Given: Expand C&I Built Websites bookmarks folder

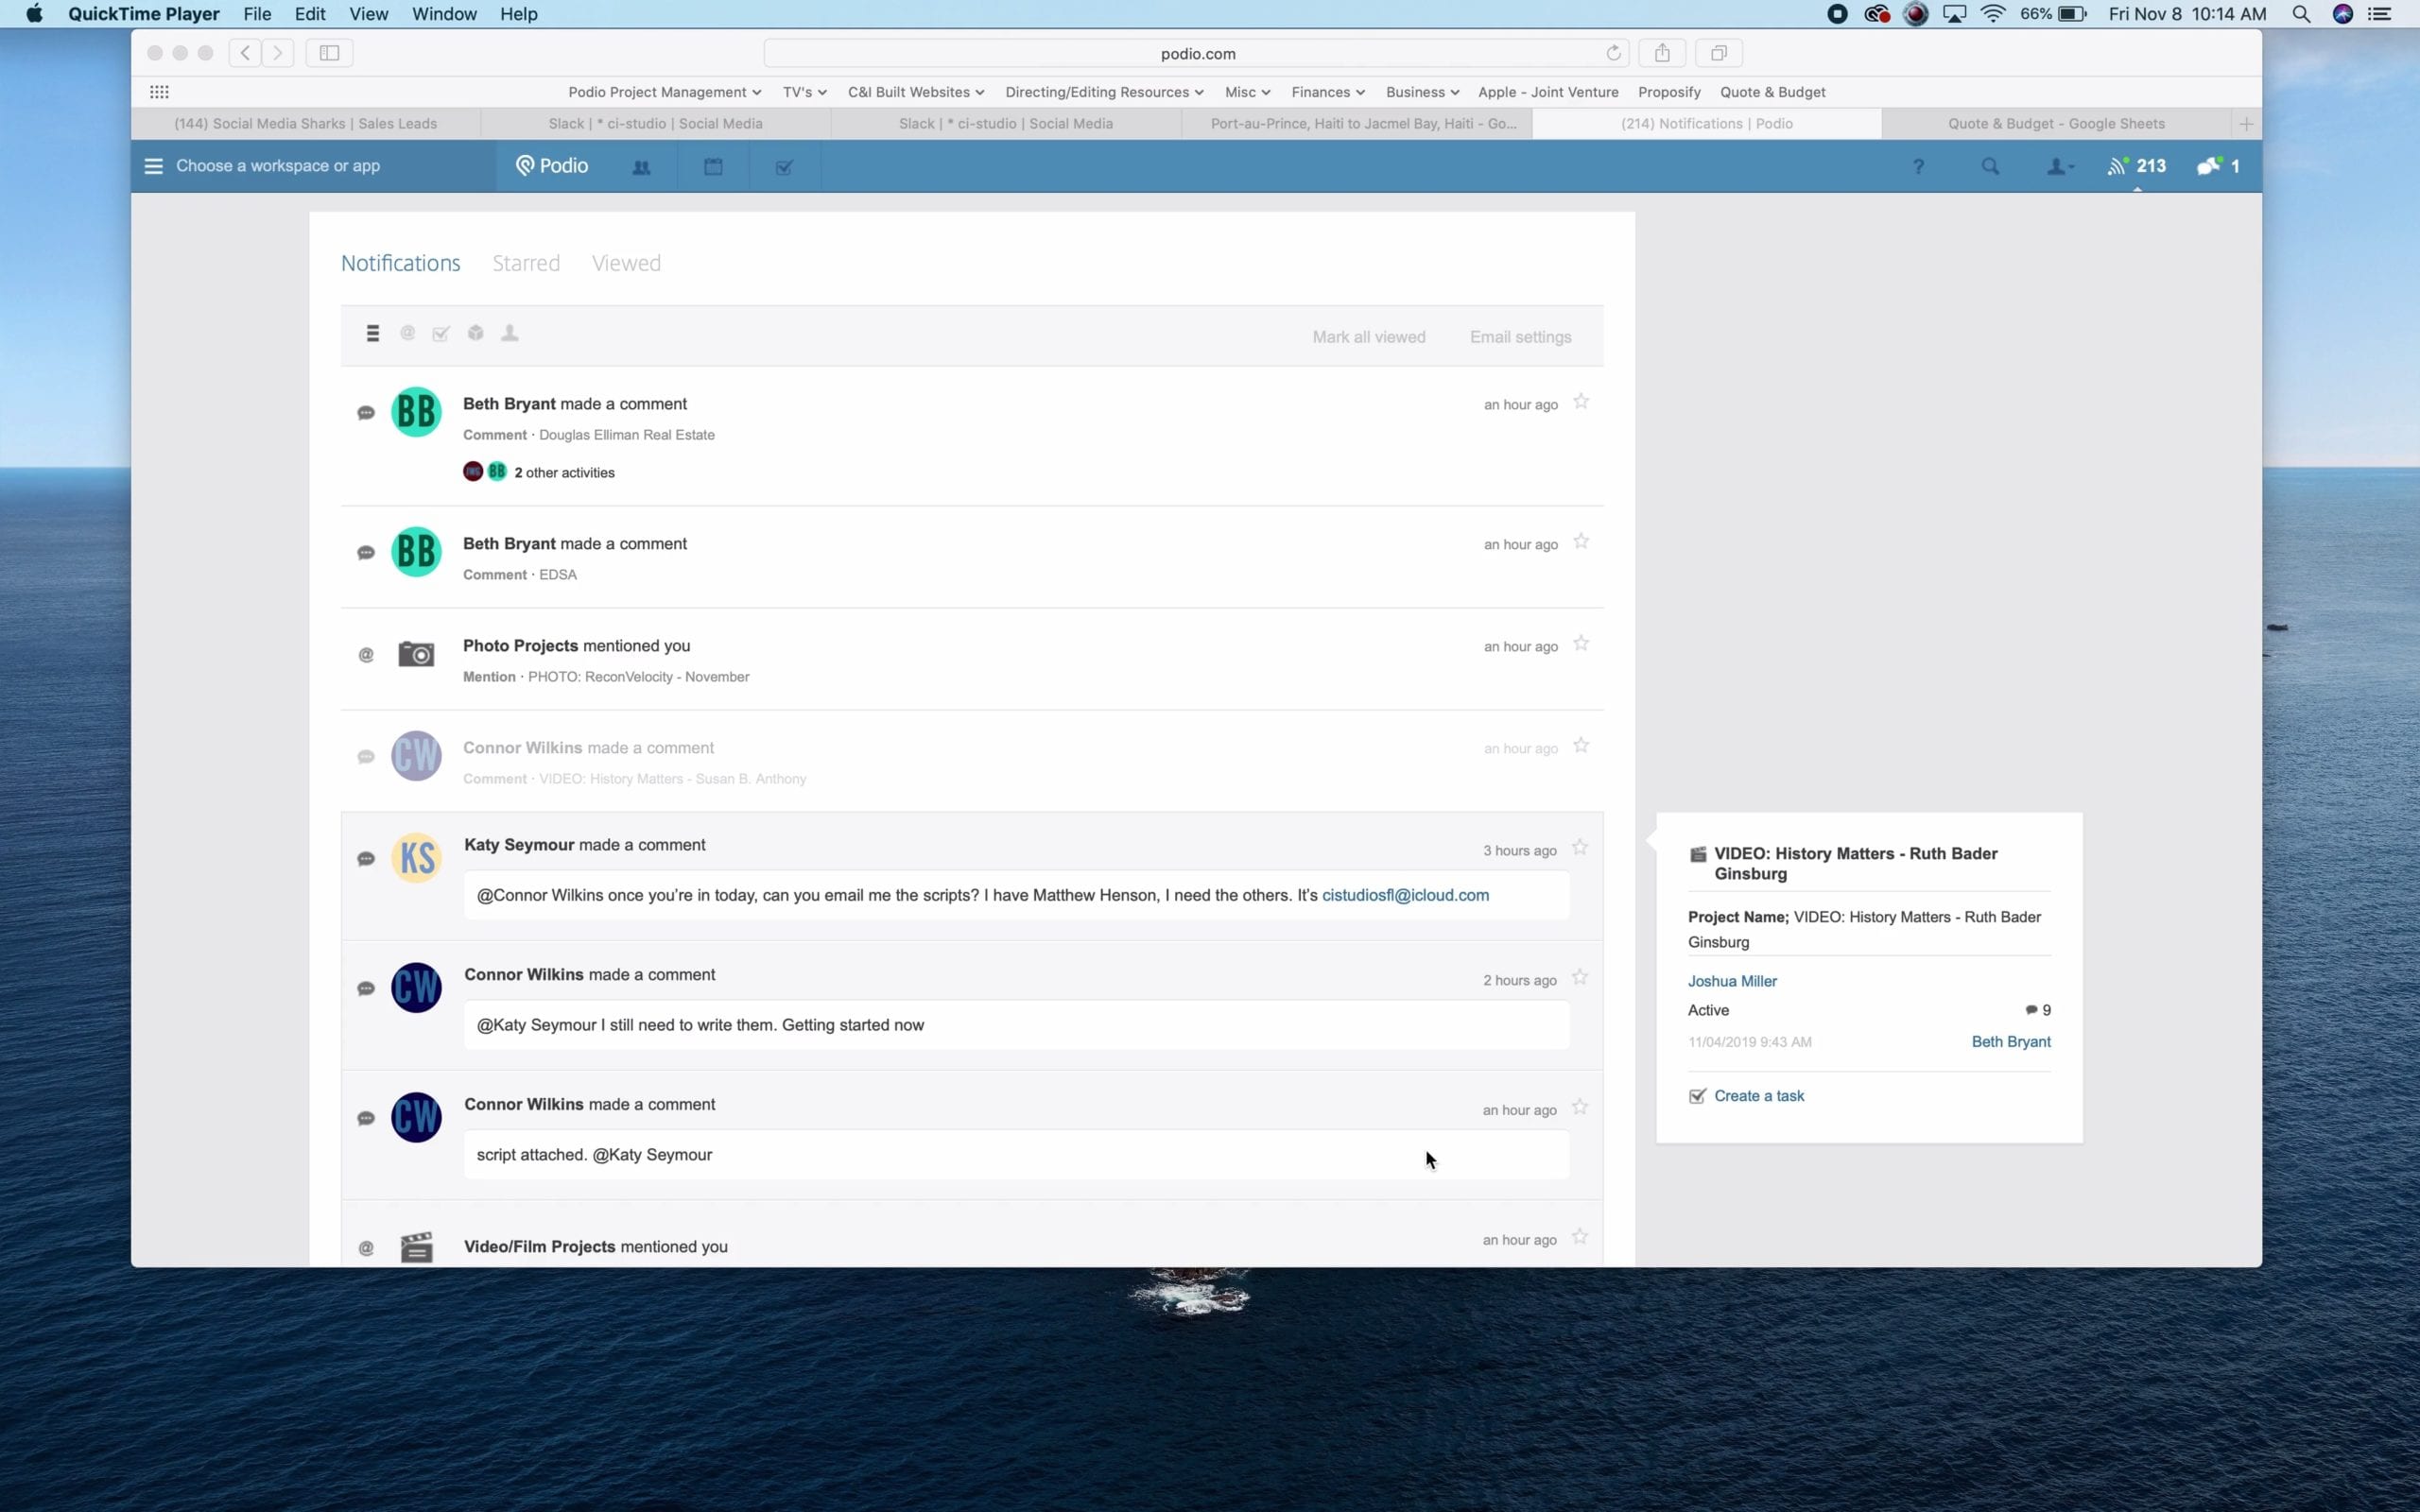Looking at the screenshot, I should pos(916,92).
